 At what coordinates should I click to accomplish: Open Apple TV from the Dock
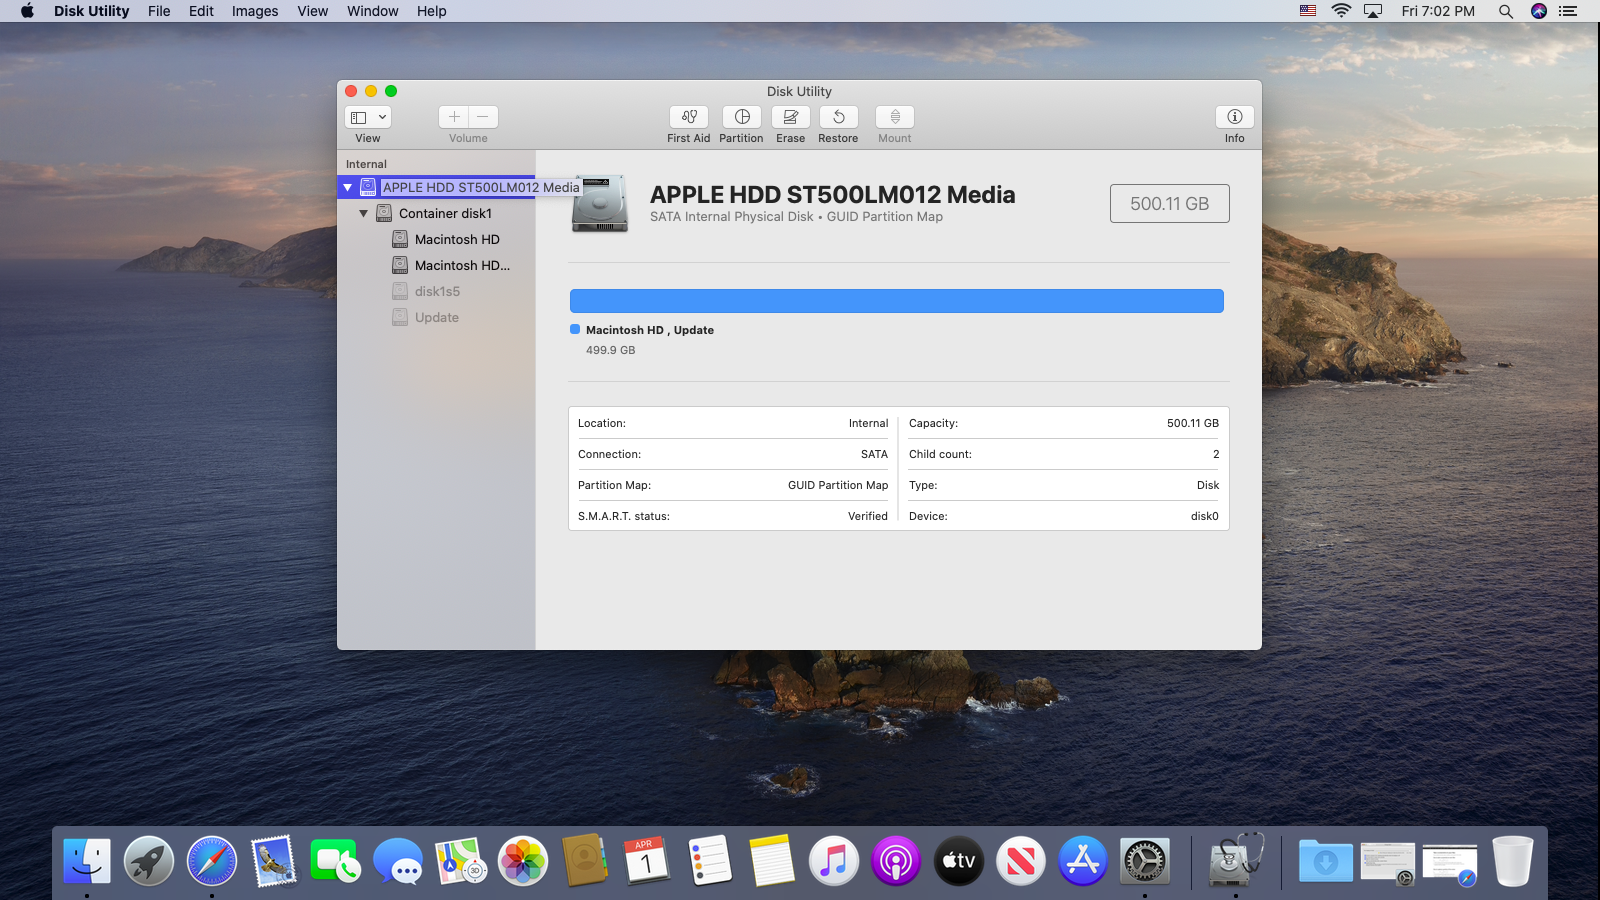tap(959, 860)
